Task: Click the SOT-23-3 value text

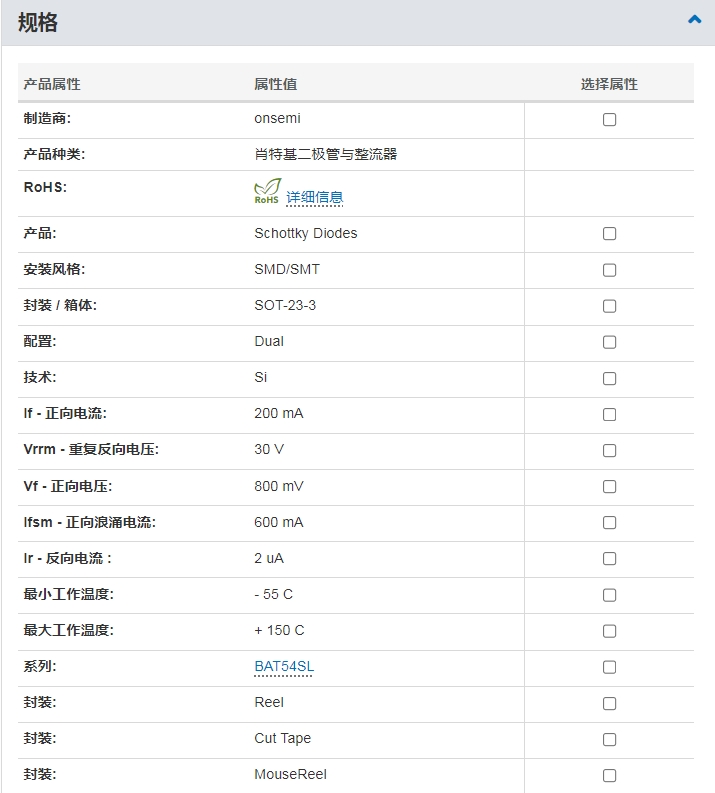Action: coord(285,305)
